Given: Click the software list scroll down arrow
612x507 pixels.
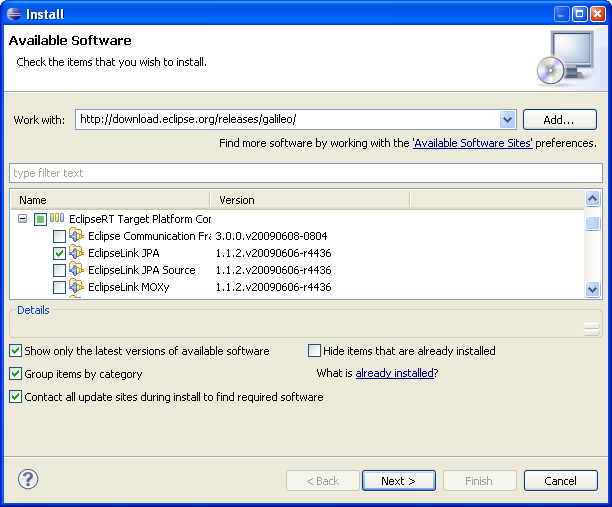Looking at the screenshot, I should [592, 290].
